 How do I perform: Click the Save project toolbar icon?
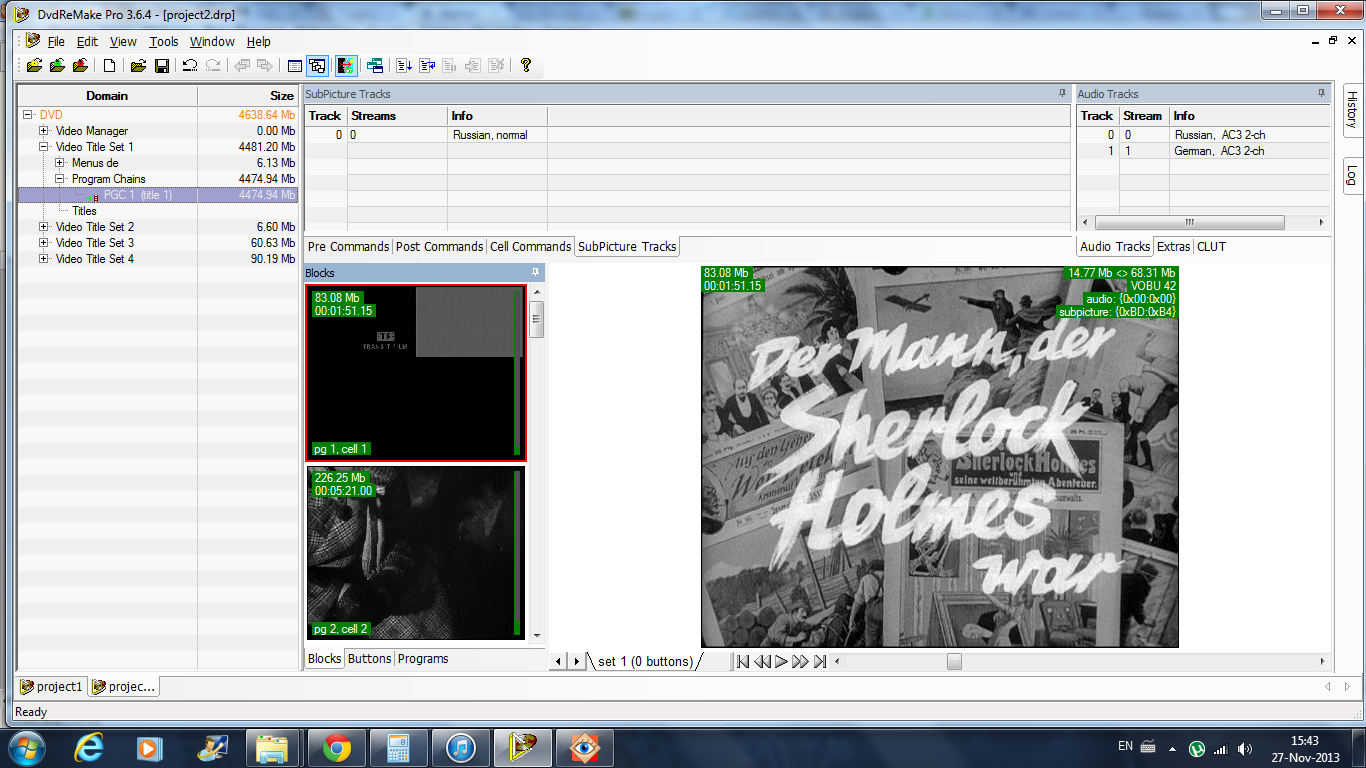coord(161,66)
